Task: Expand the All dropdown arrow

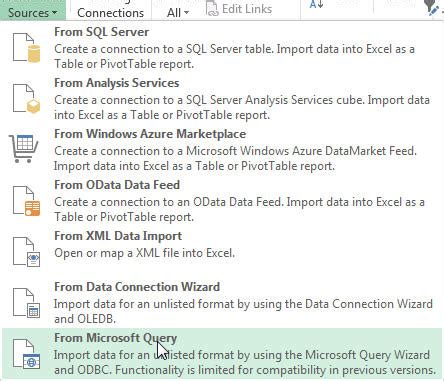Action: tap(186, 13)
